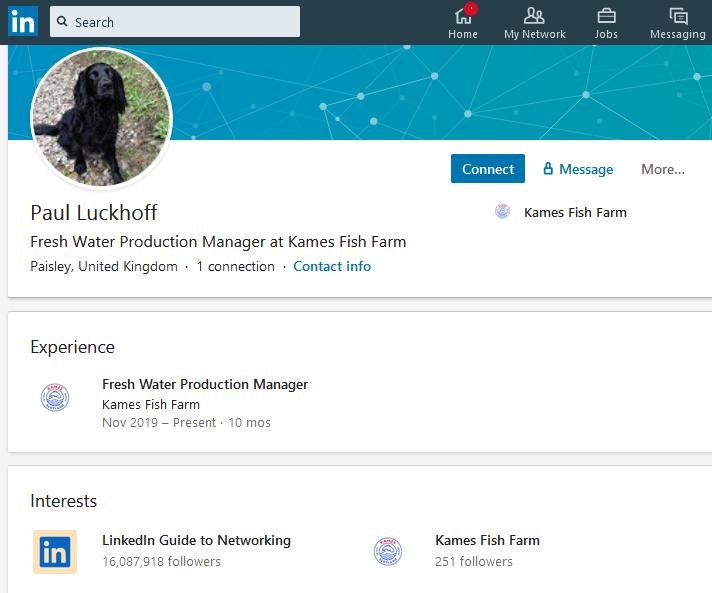Viewport: 712px width, 593px height.
Task: Click Kames Fish Farm logo beside profile name
Action: click(x=502, y=212)
